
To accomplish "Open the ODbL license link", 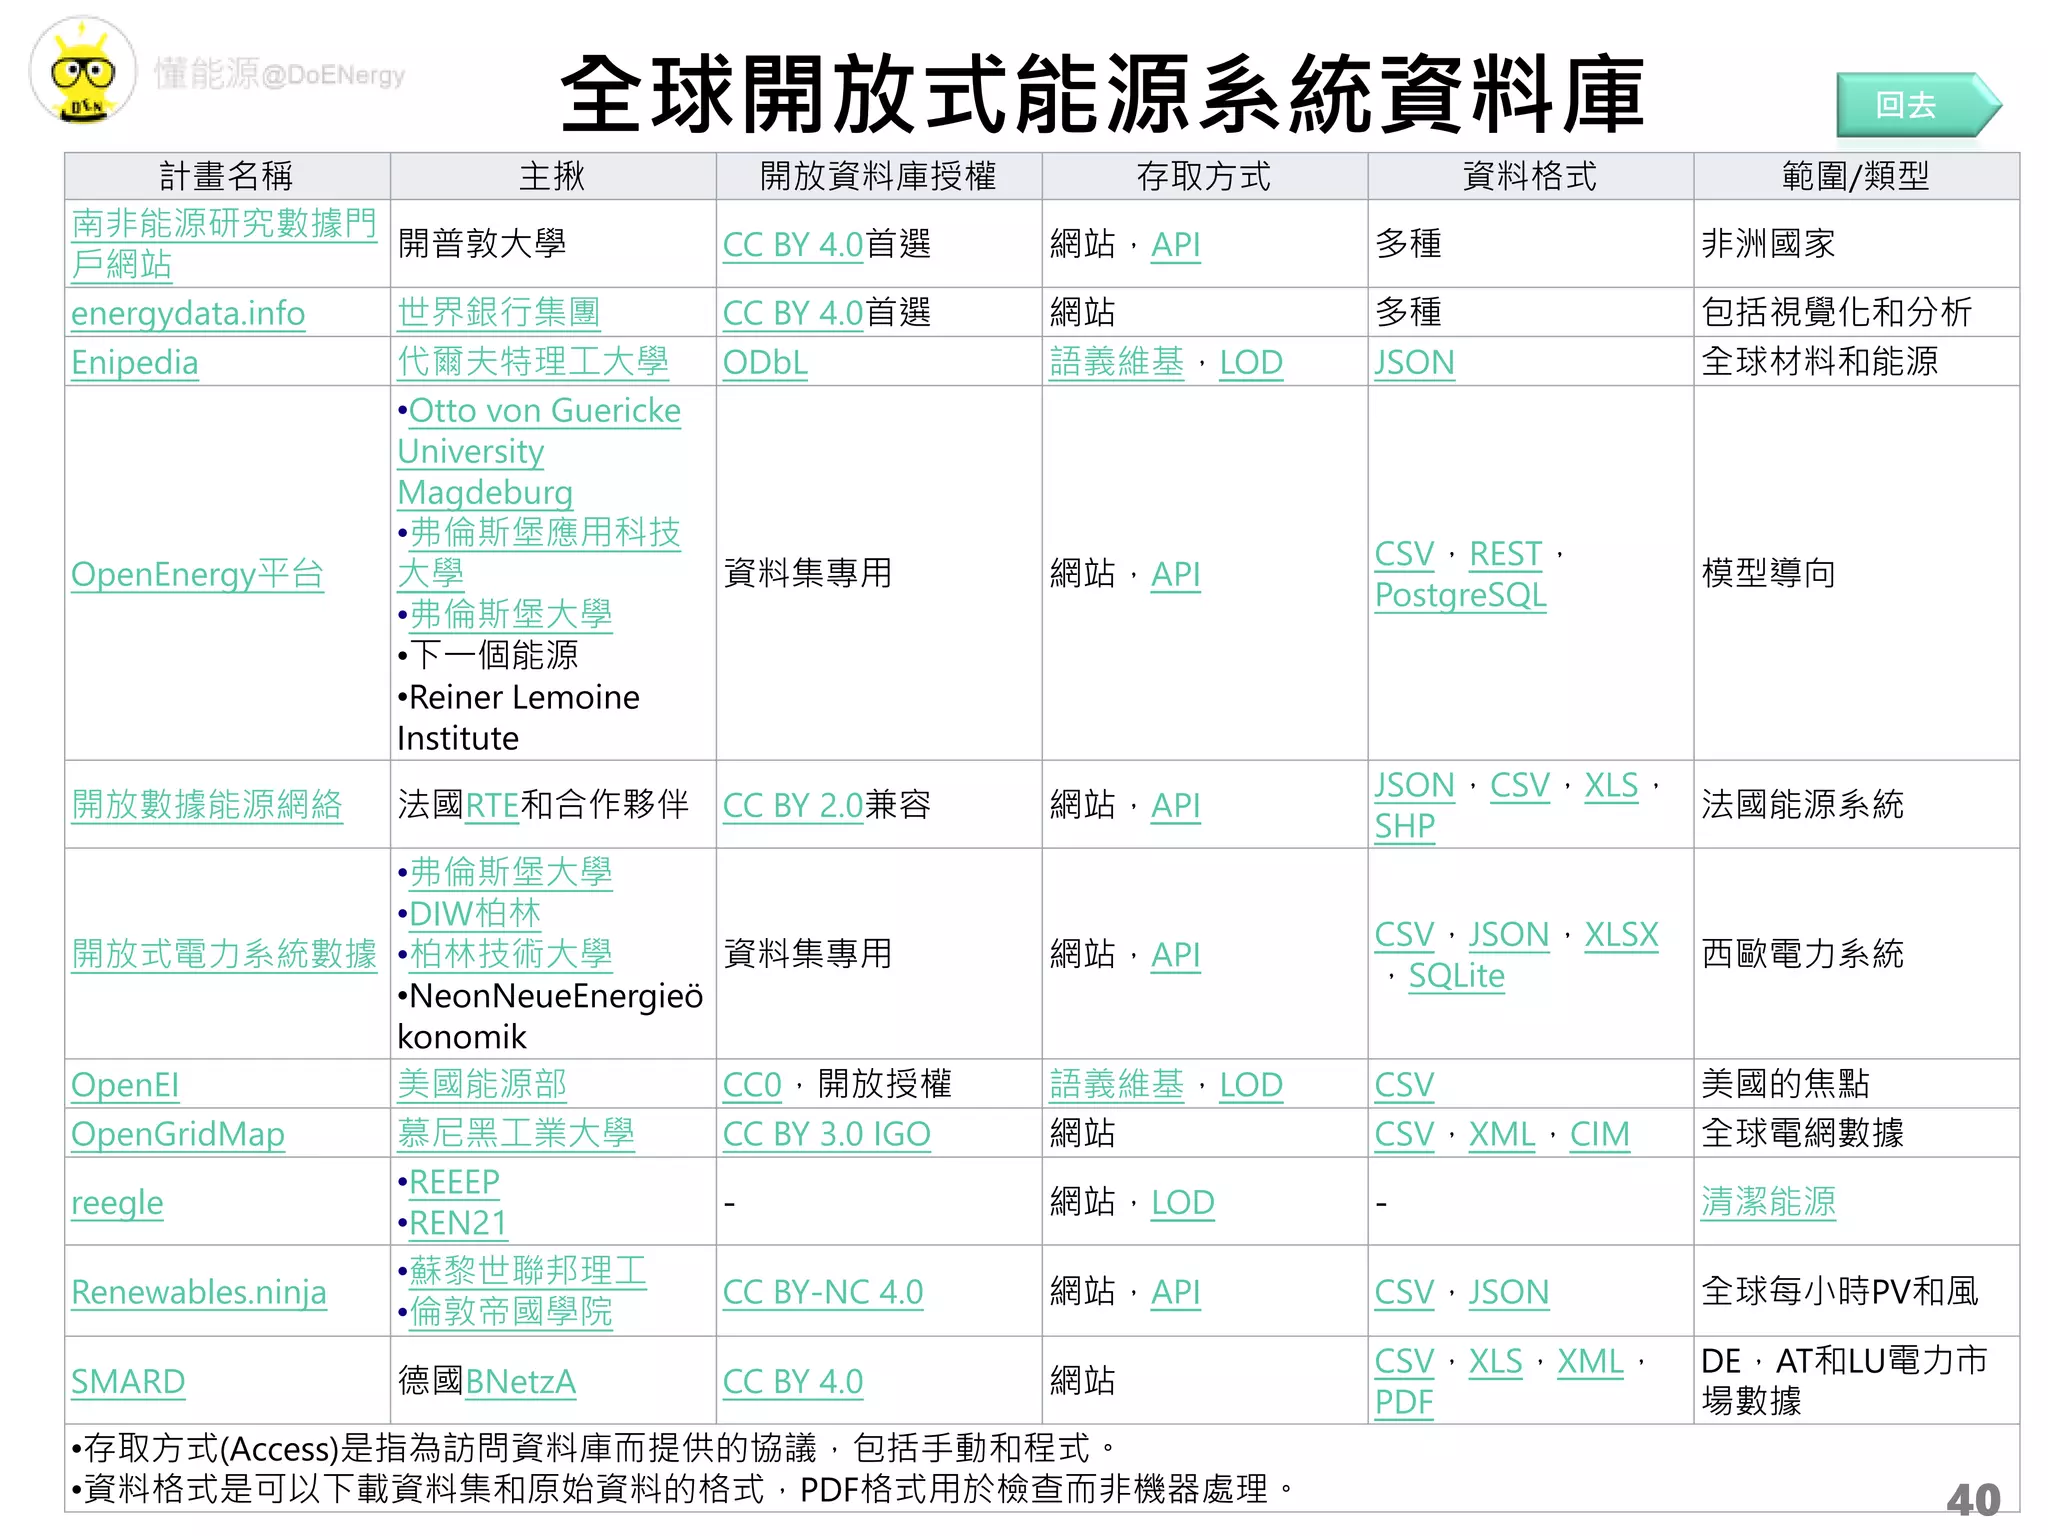I will click(765, 362).
